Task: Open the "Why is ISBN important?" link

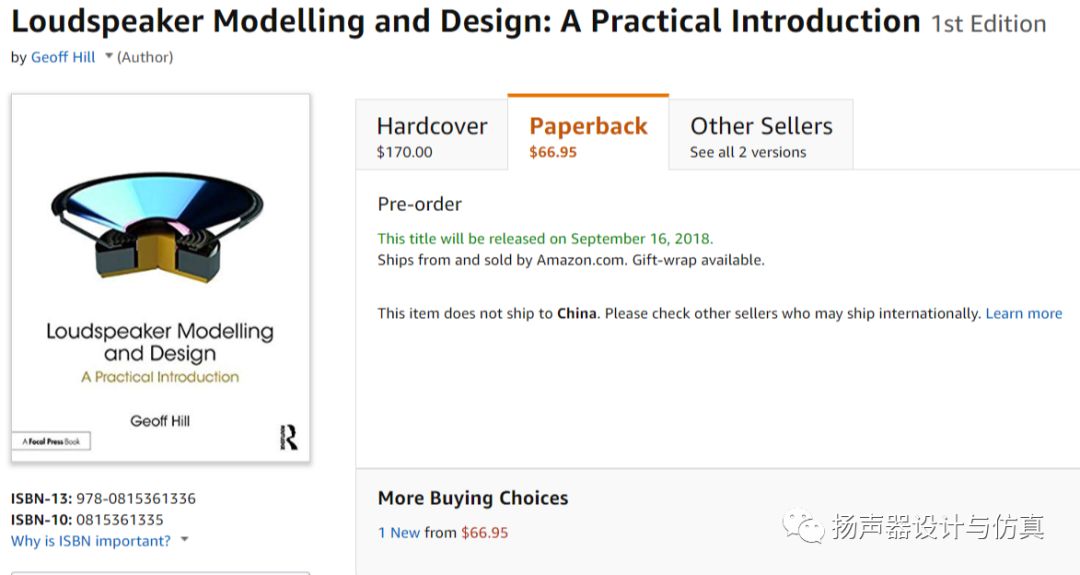Action: (x=91, y=541)
